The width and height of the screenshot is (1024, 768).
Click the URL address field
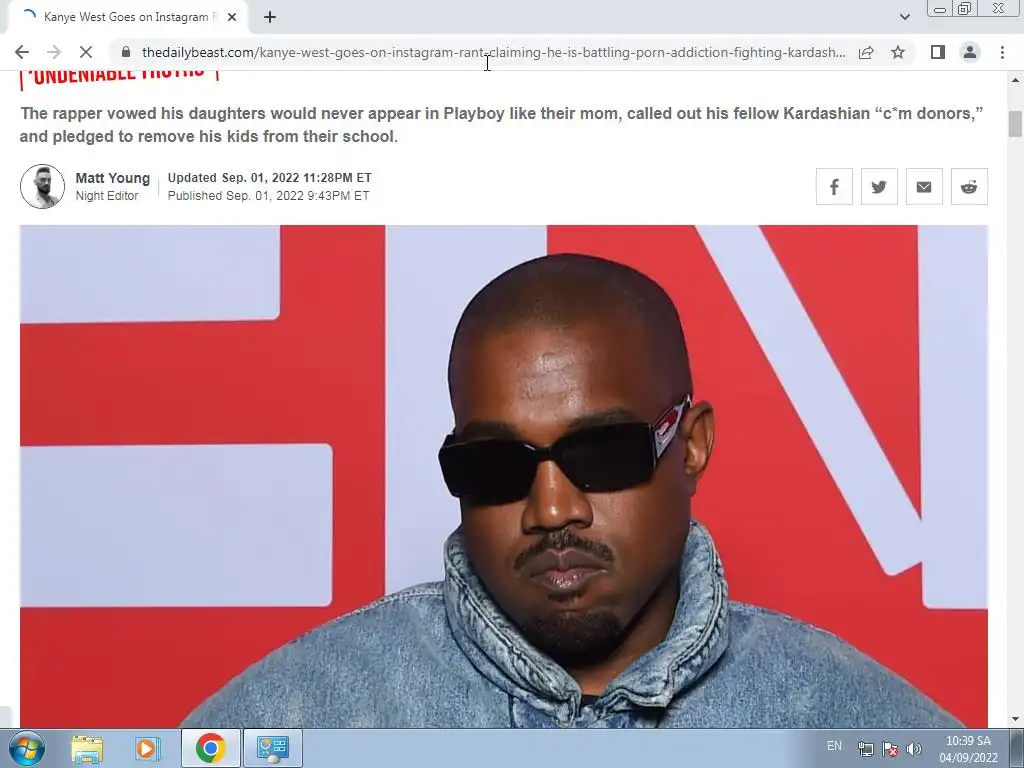493,52
